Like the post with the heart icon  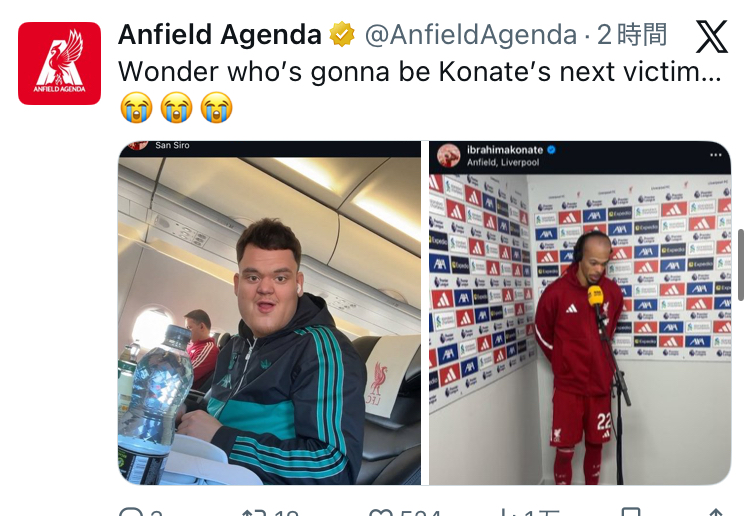click(x=381, y=513)
